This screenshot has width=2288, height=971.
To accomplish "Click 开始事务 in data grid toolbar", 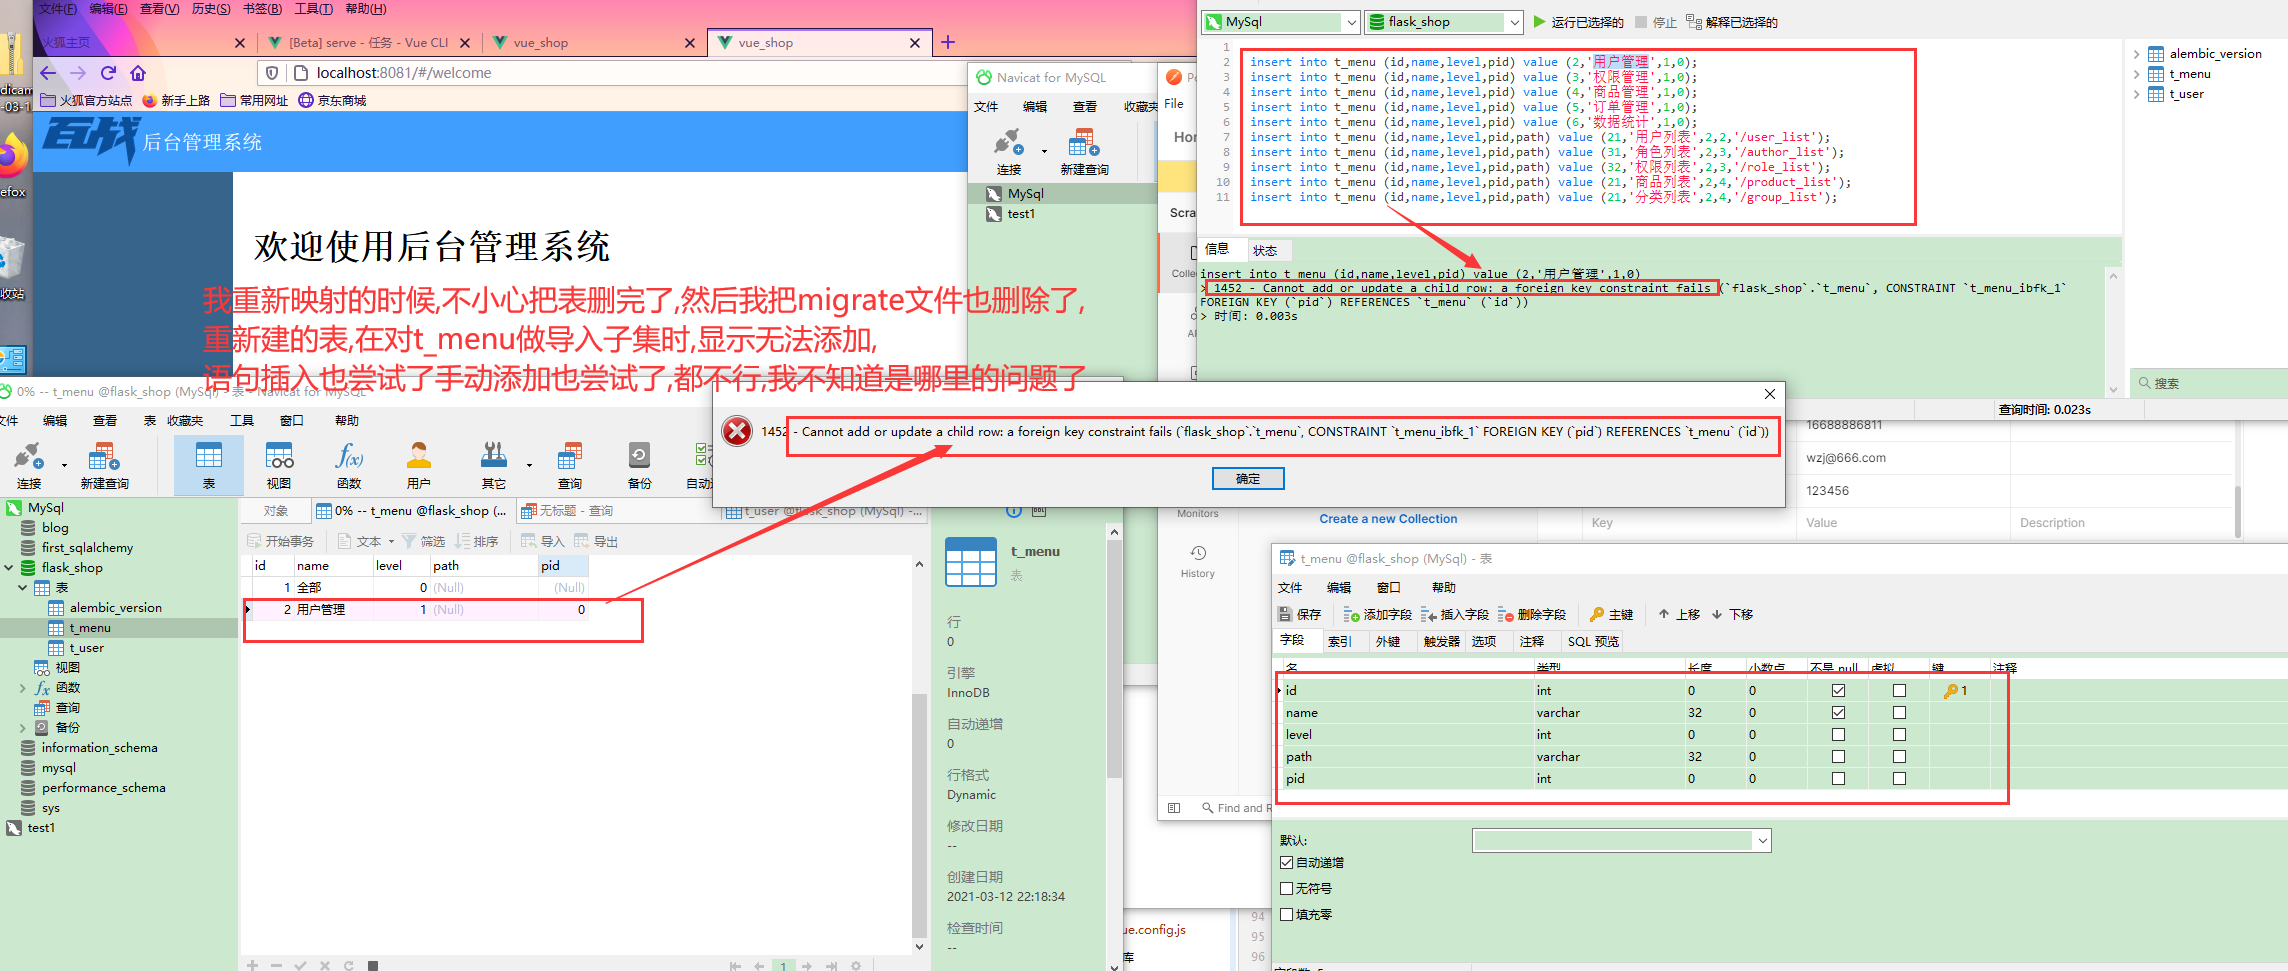I will 281,541.
